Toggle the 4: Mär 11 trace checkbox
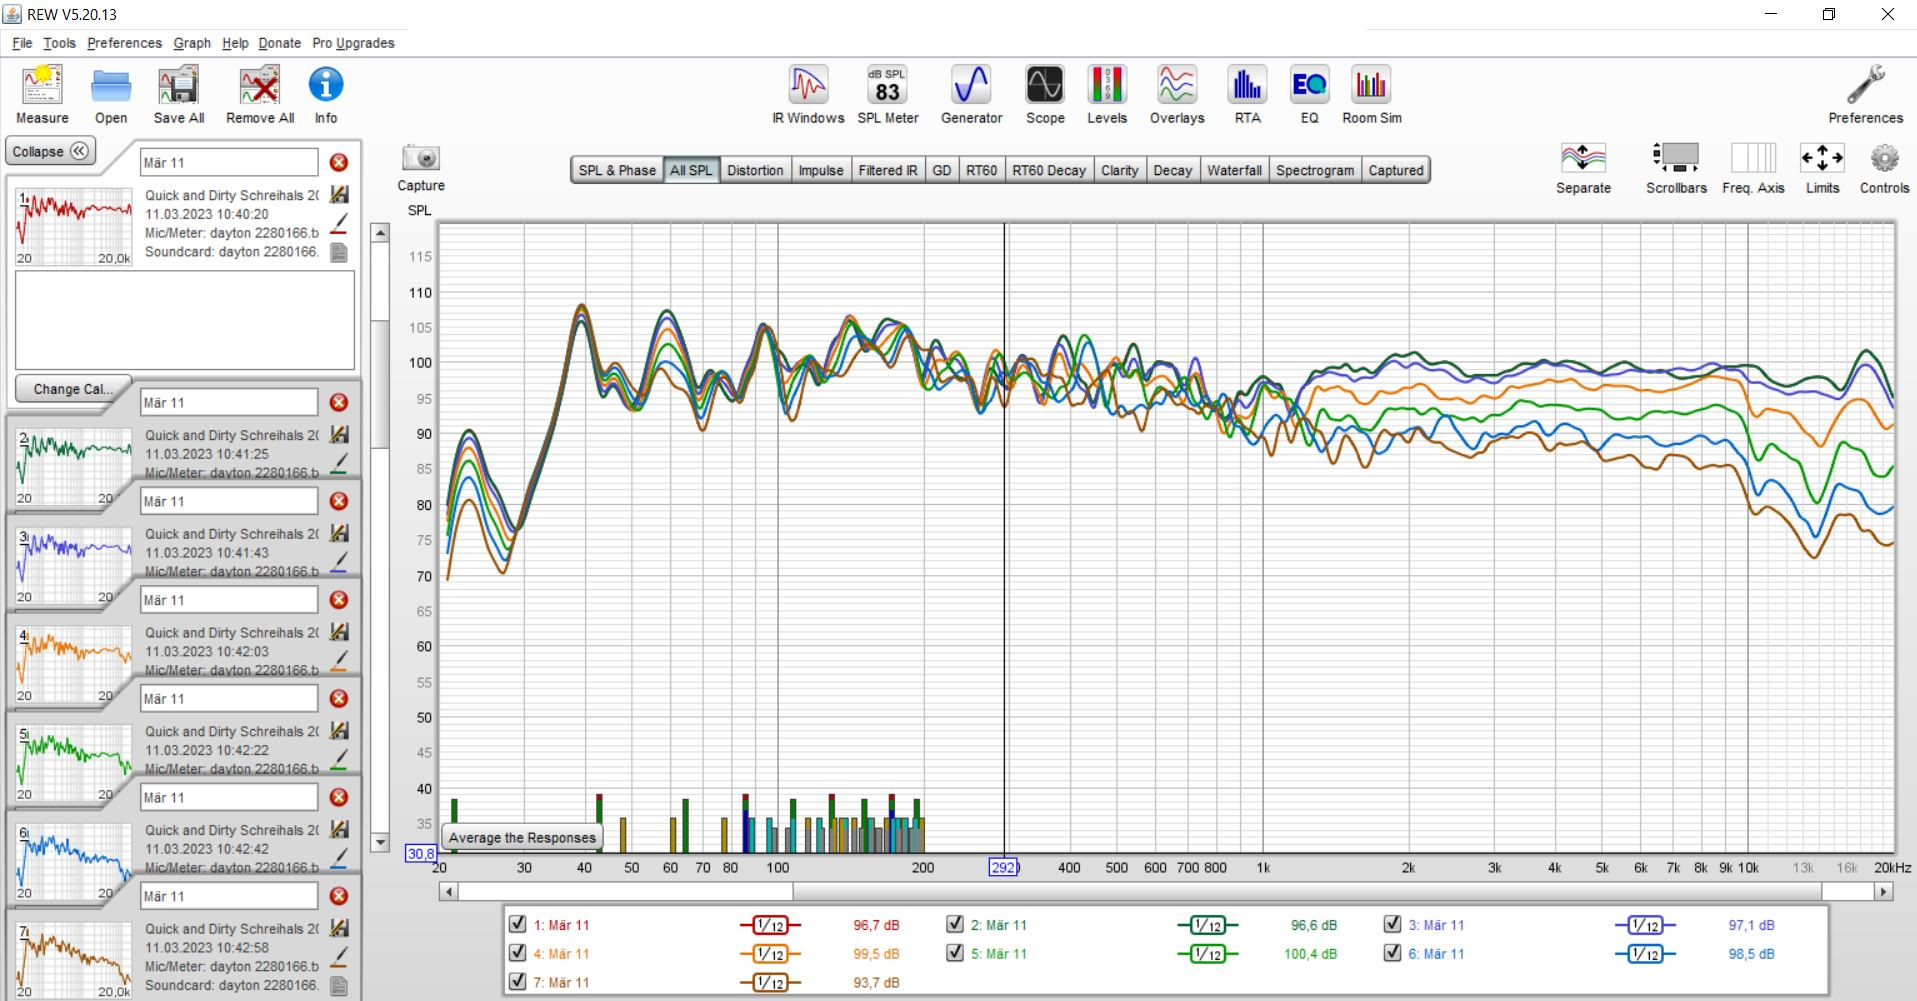Image resolution: width=1917 pixels, height=1001 pixels. [x=518, y=953]
